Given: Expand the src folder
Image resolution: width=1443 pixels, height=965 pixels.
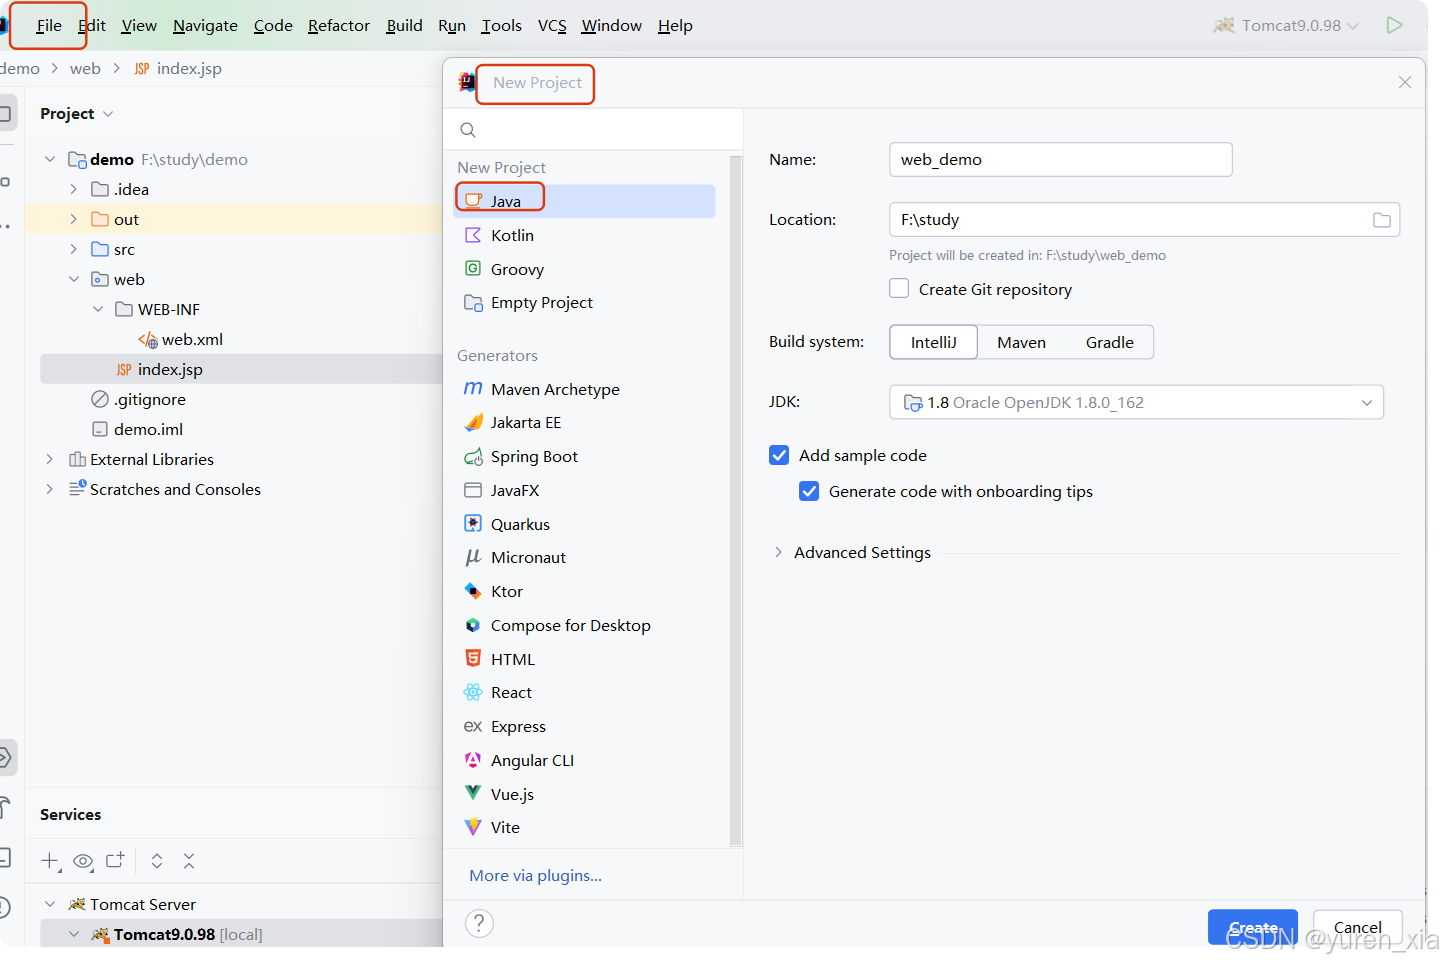Looking at the screenshot, I should 74,249.
